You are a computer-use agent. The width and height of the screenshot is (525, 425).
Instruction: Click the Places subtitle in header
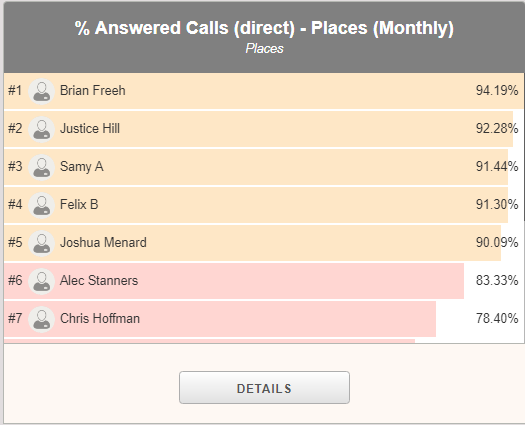click(x=265, y=49)
